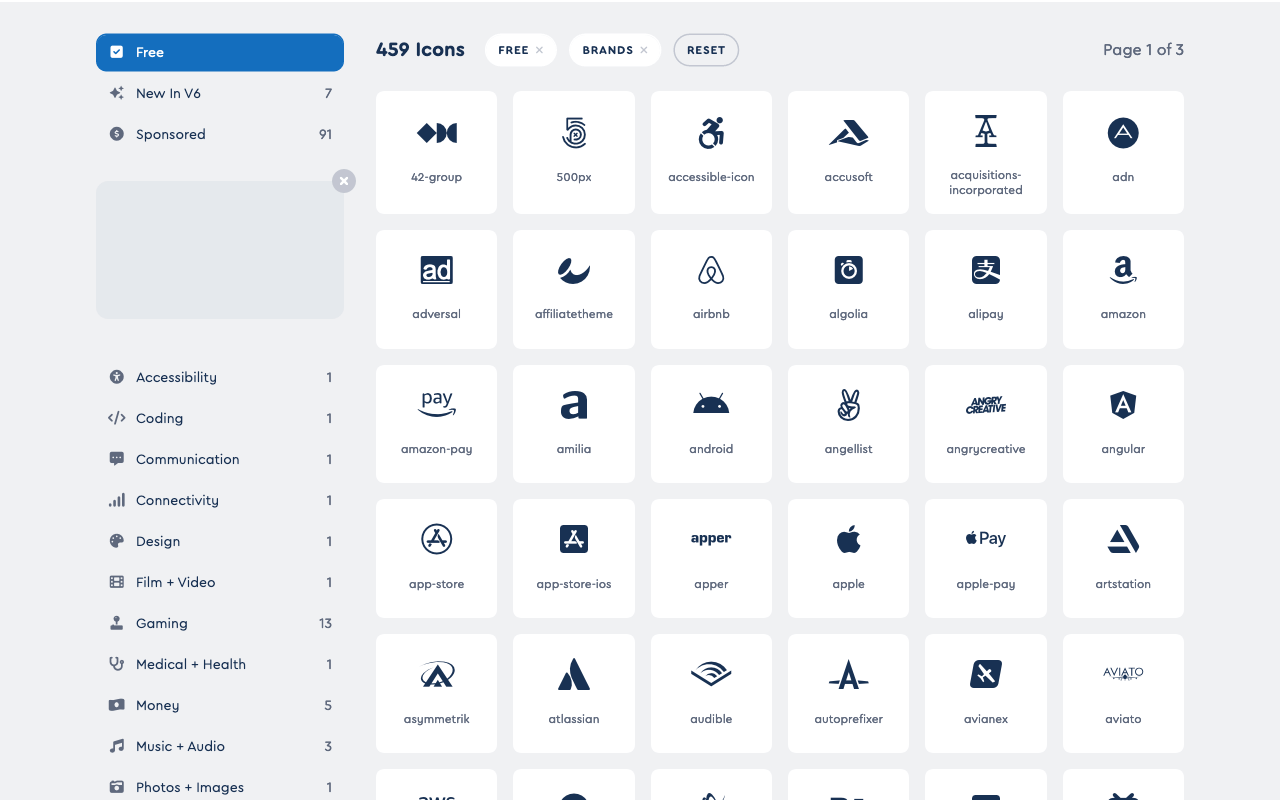Pick the affiliatetheme icon

pos(574,289)
